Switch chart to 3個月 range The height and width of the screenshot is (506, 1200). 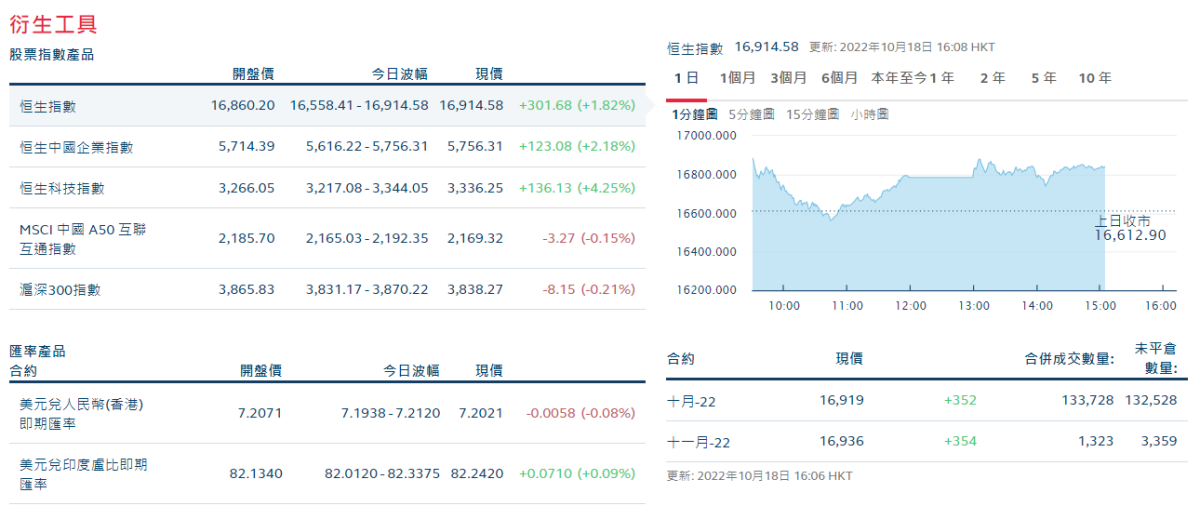[x=788, y=78]
